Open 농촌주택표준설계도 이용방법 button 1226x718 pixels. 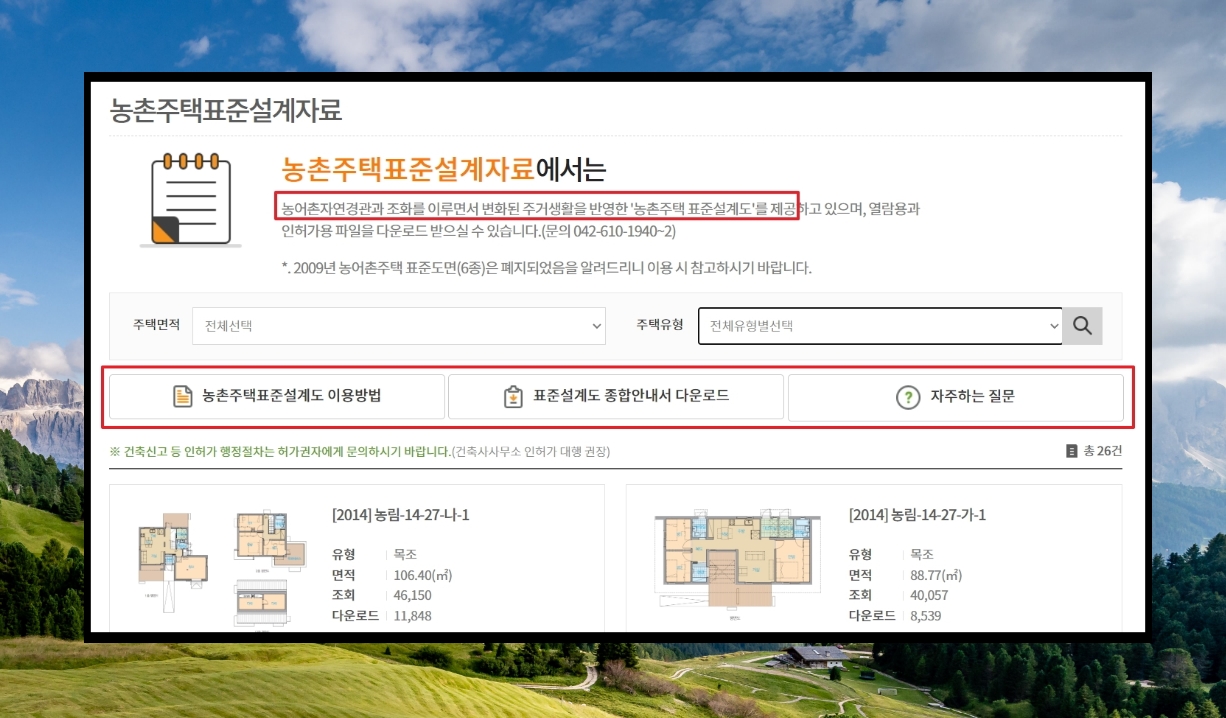(x=277, y=396)
